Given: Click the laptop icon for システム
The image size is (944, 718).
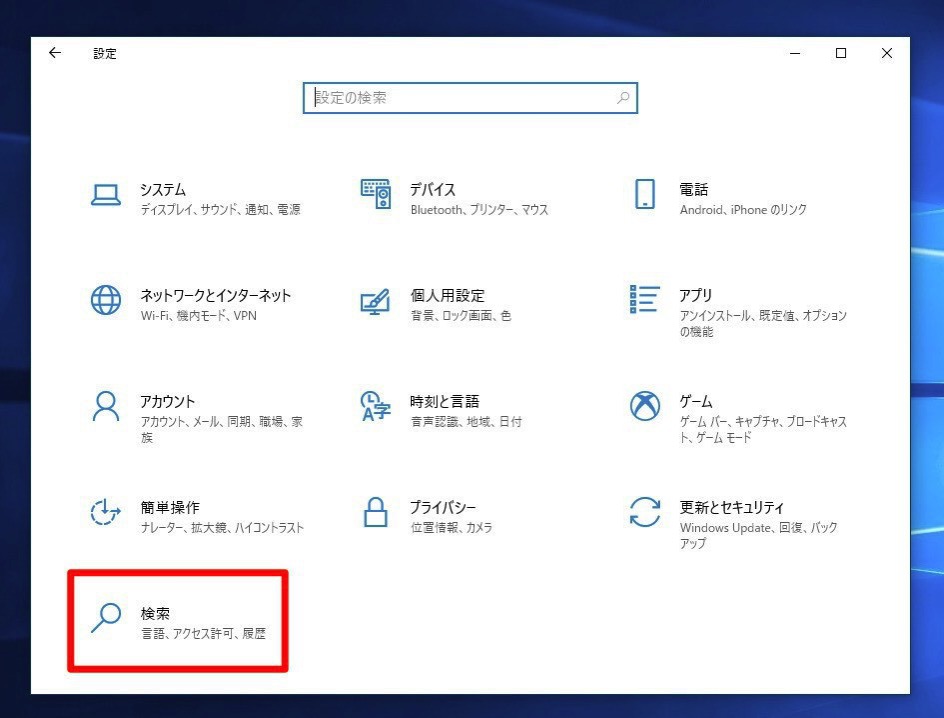Looking at the screenshot, I should point(106,195).
